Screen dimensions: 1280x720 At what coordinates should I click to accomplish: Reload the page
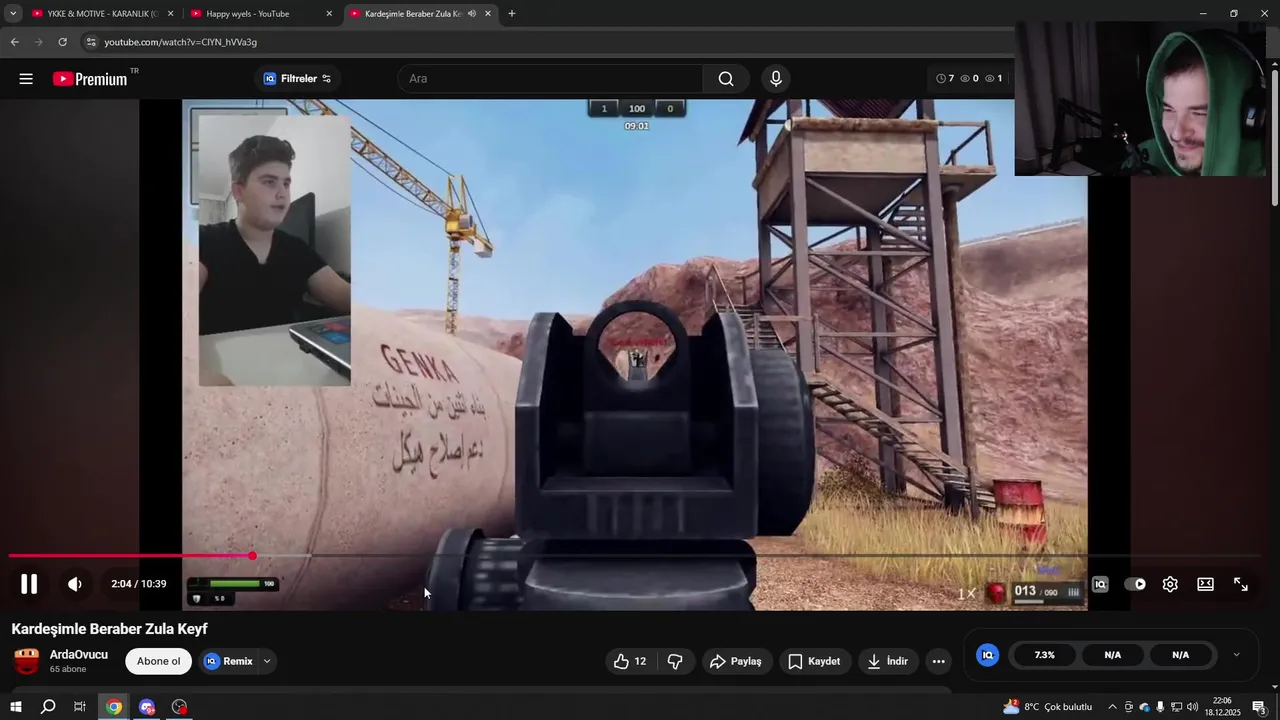click(62, 42)
